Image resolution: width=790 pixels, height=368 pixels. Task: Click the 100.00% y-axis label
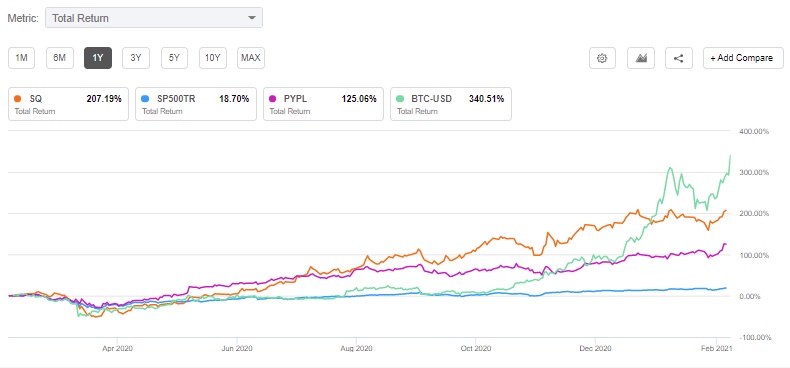tap(754, 255)
